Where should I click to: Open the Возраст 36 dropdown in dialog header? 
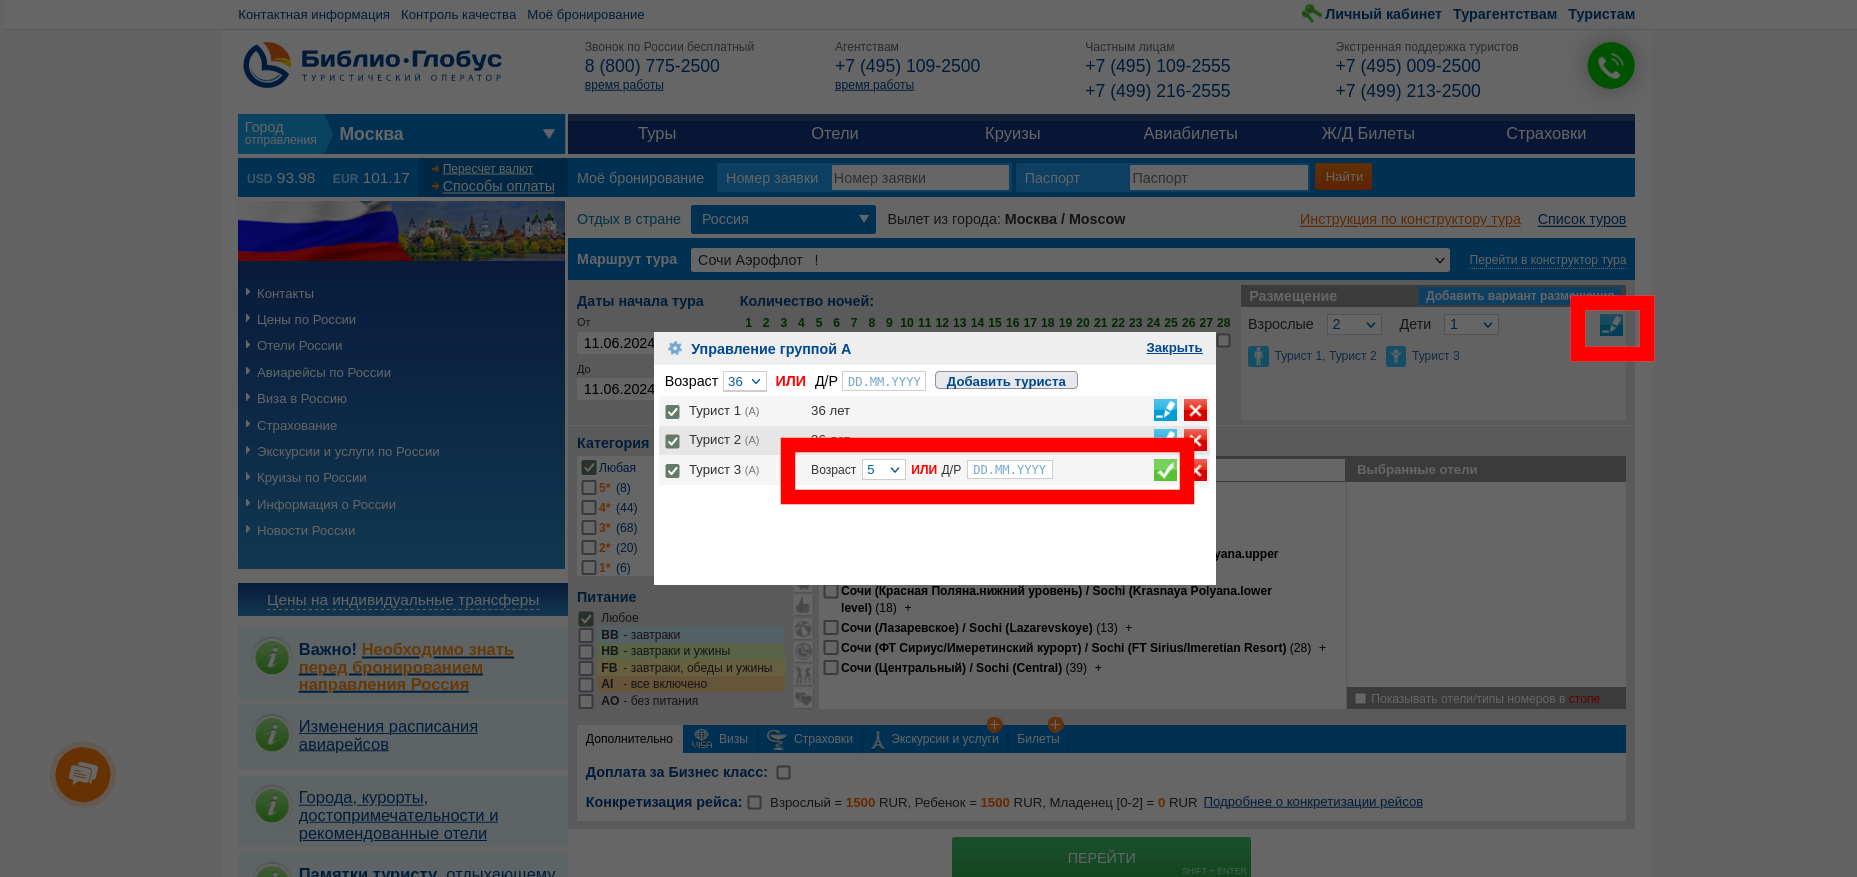pos(744,381)
